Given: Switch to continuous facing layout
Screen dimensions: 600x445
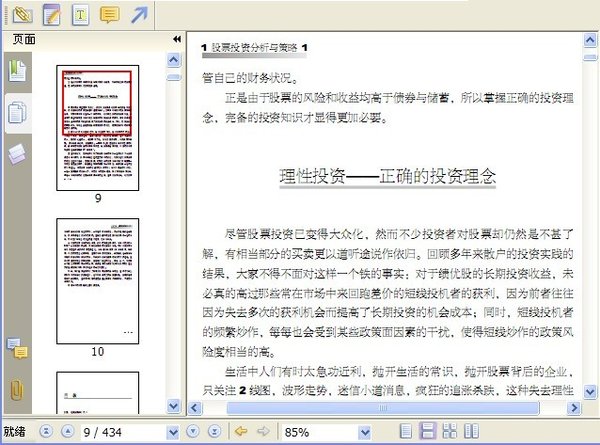Looking at the screenshot, I should tap(450, 431).
